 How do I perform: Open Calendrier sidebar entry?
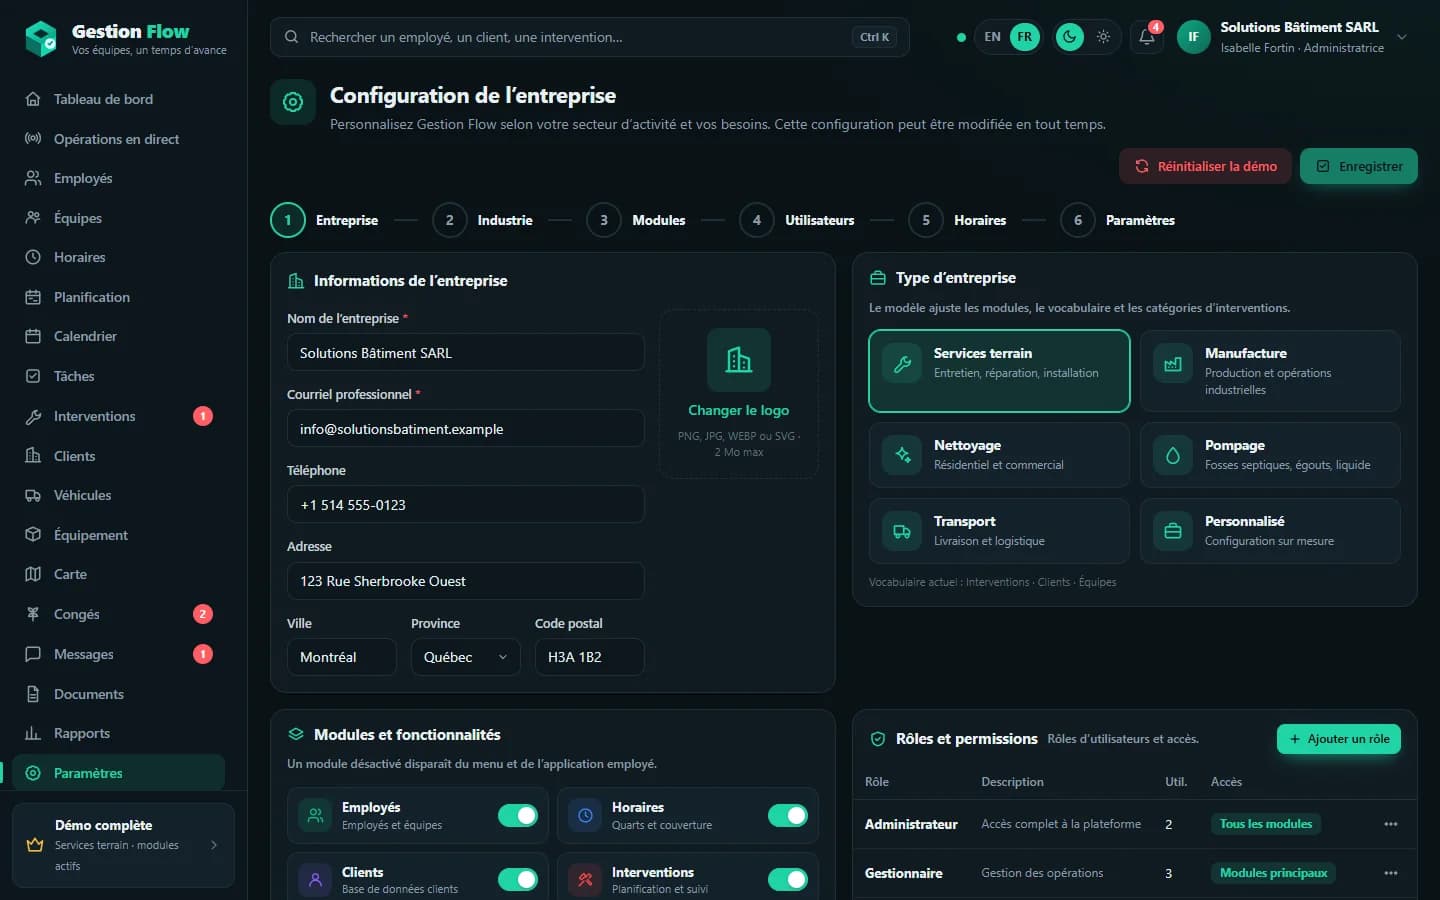pos(118,336)
